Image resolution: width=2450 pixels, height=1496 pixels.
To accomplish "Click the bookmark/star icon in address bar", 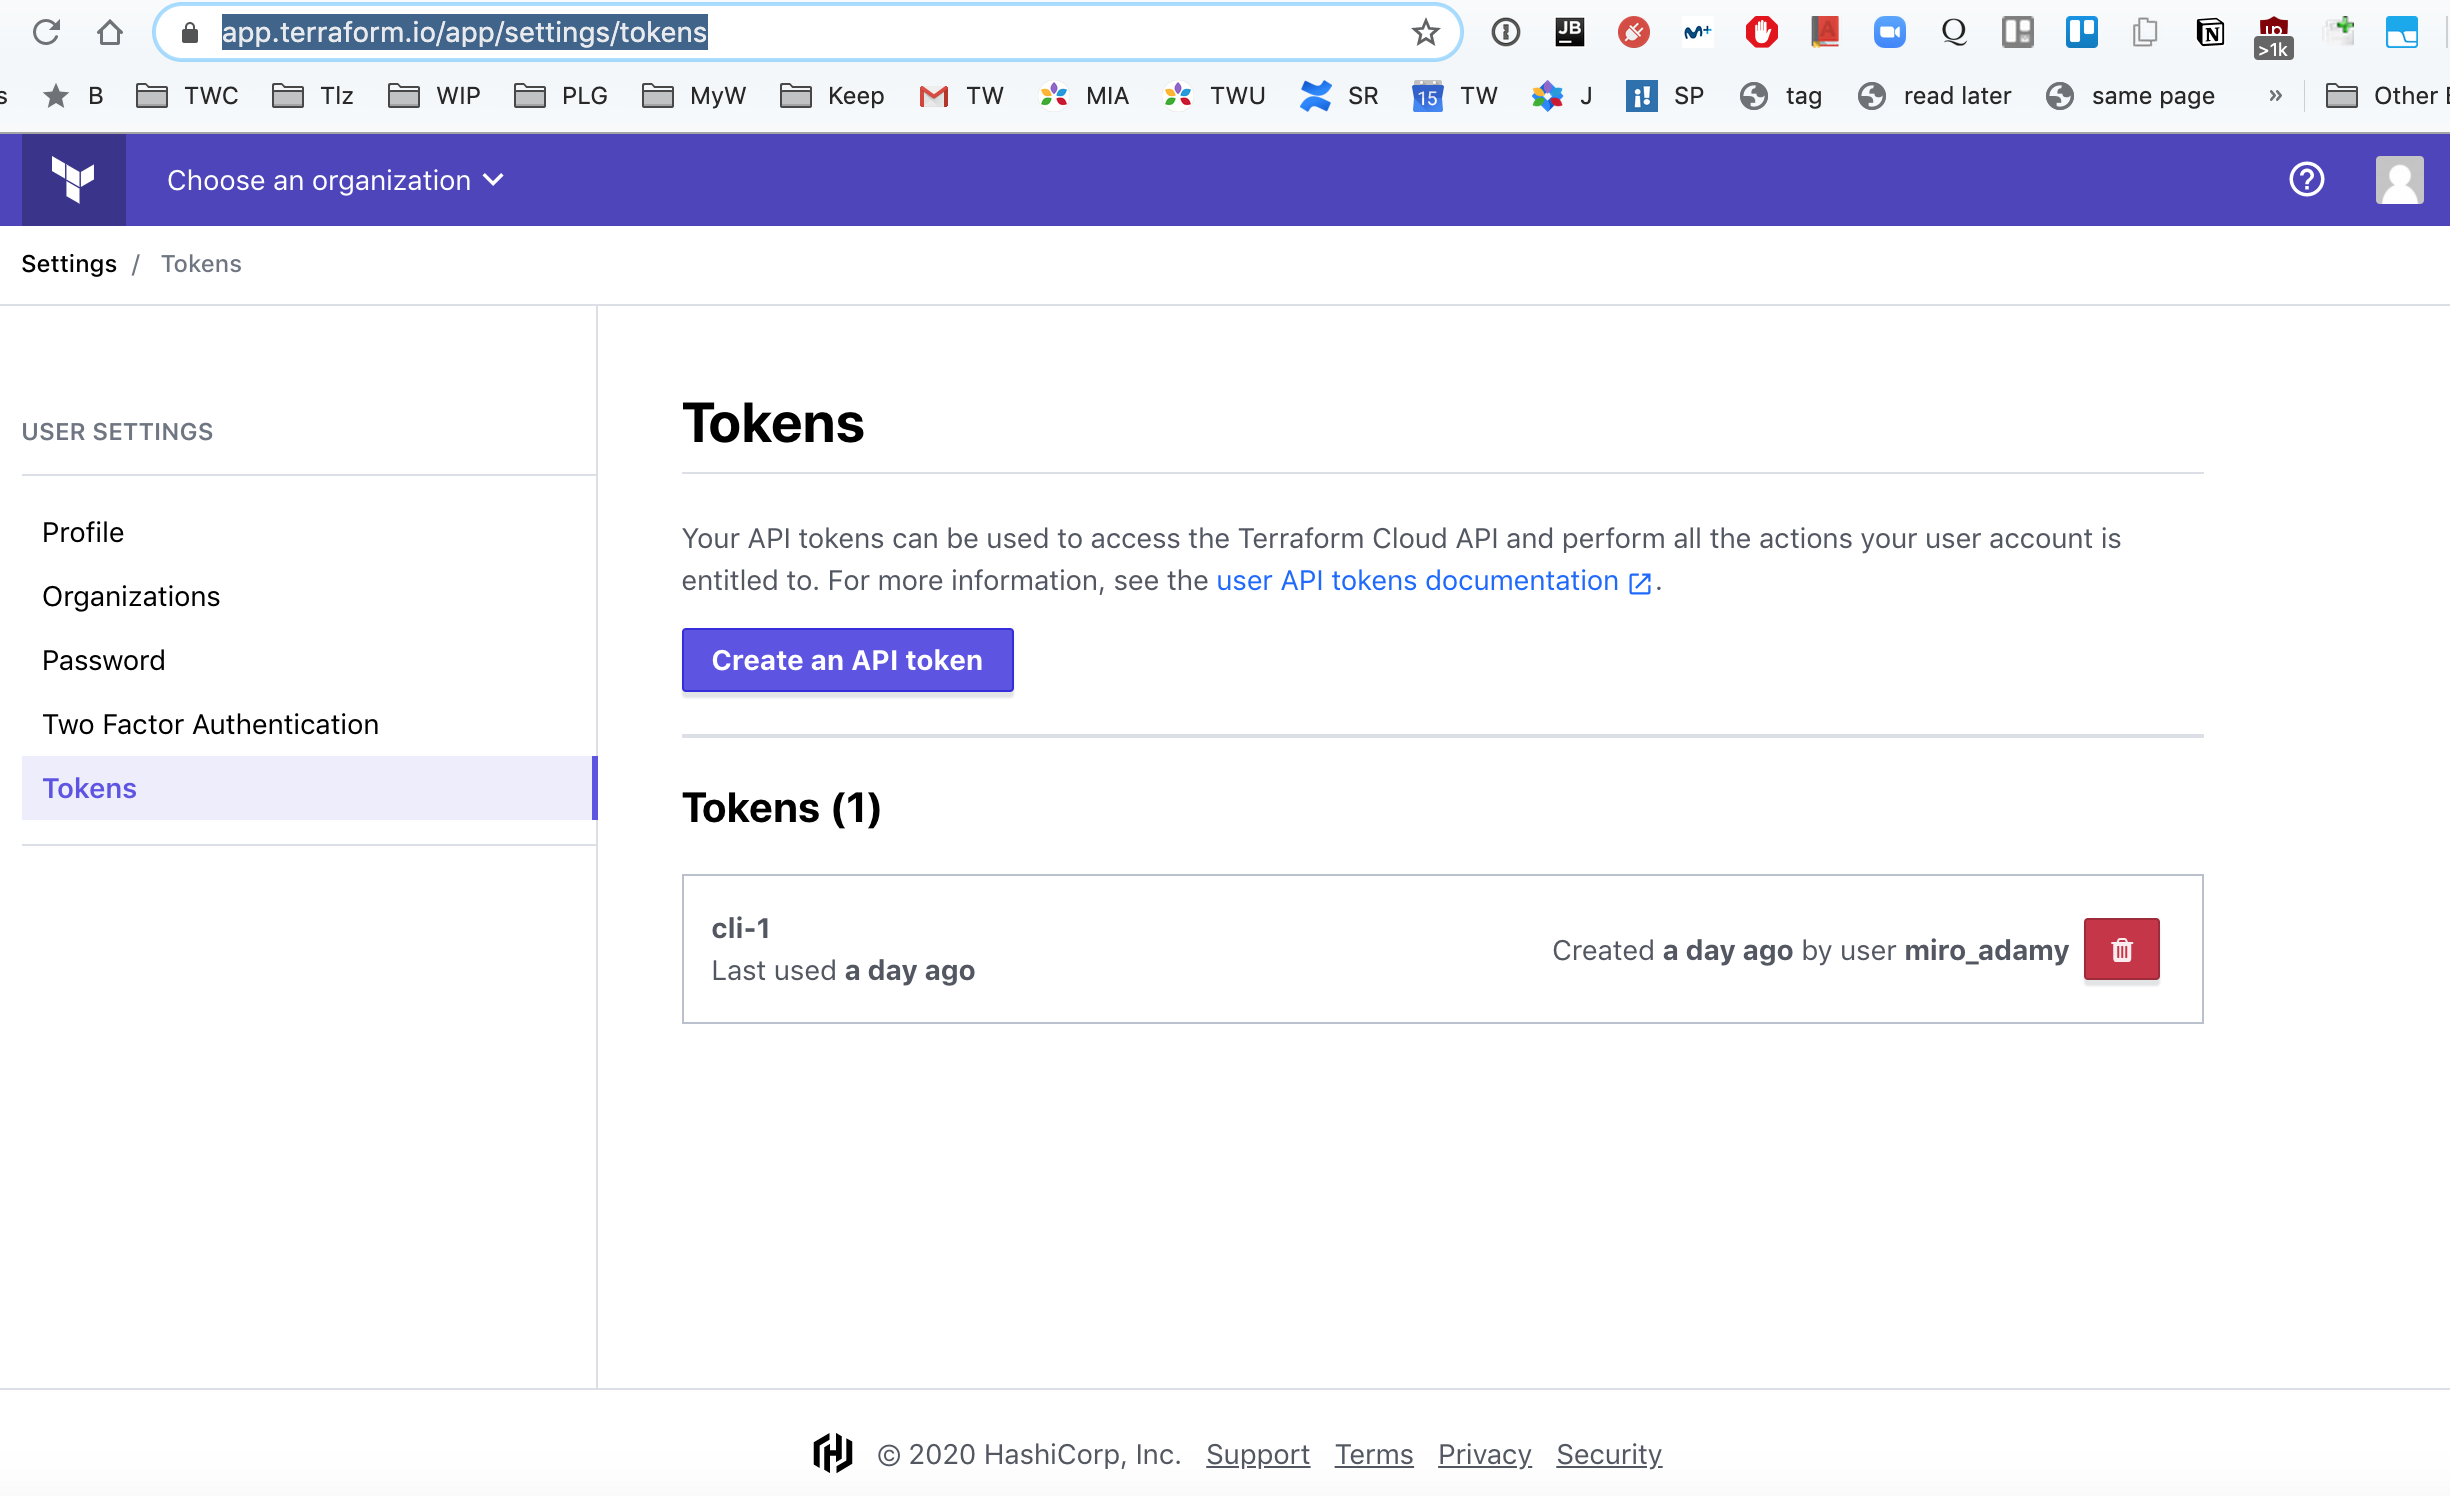I will pos(1426,30).
